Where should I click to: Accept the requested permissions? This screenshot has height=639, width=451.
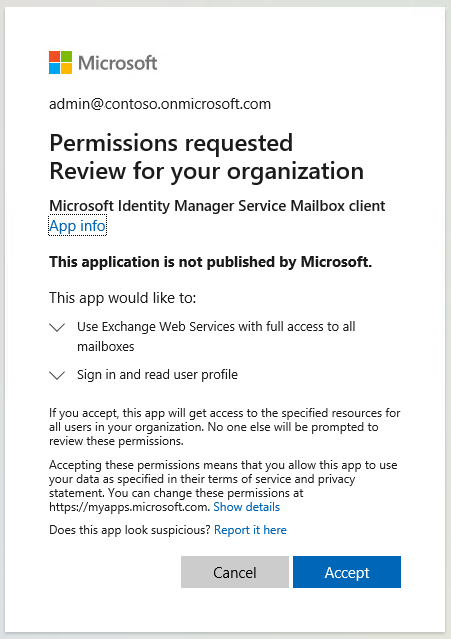click(347, 572)
